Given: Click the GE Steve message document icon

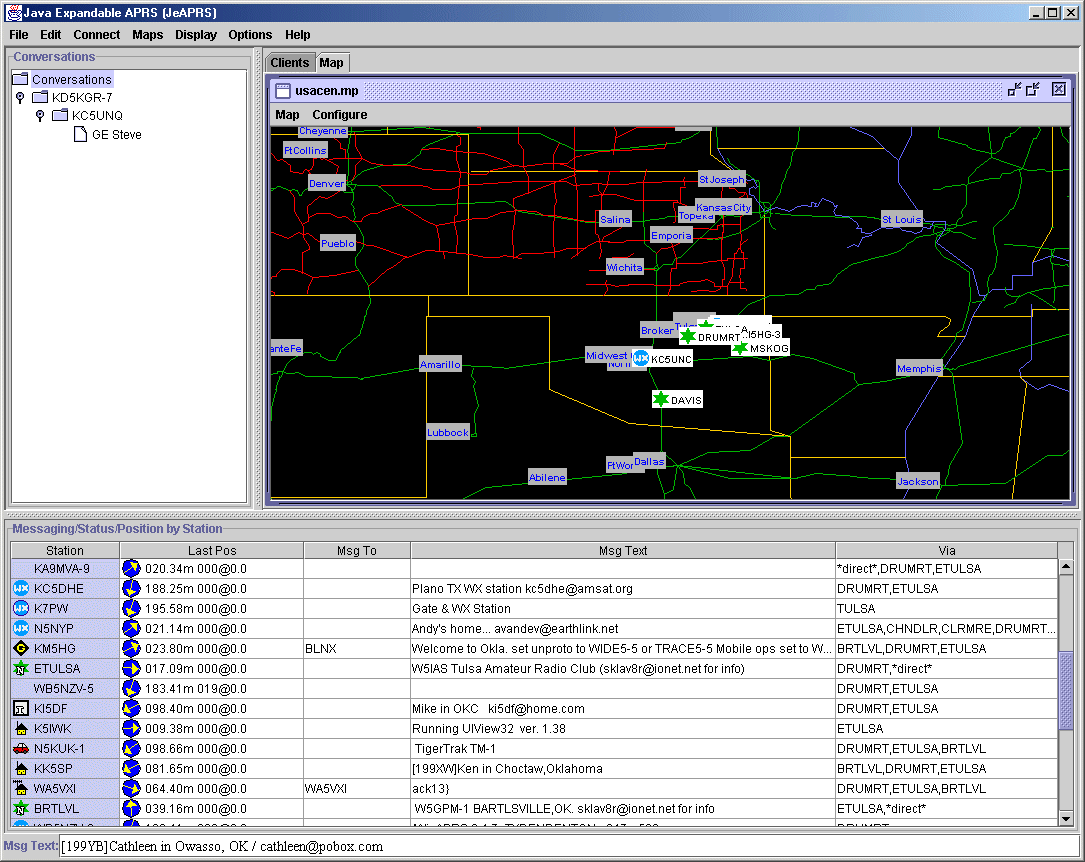Looking at the screenshot, I should [x=81, y=134].
